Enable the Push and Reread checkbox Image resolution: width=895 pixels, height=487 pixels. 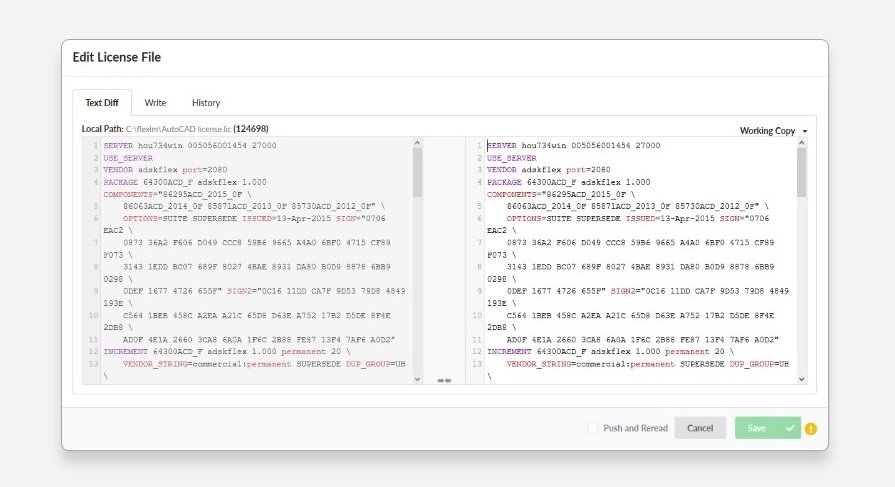pos(592,428)
